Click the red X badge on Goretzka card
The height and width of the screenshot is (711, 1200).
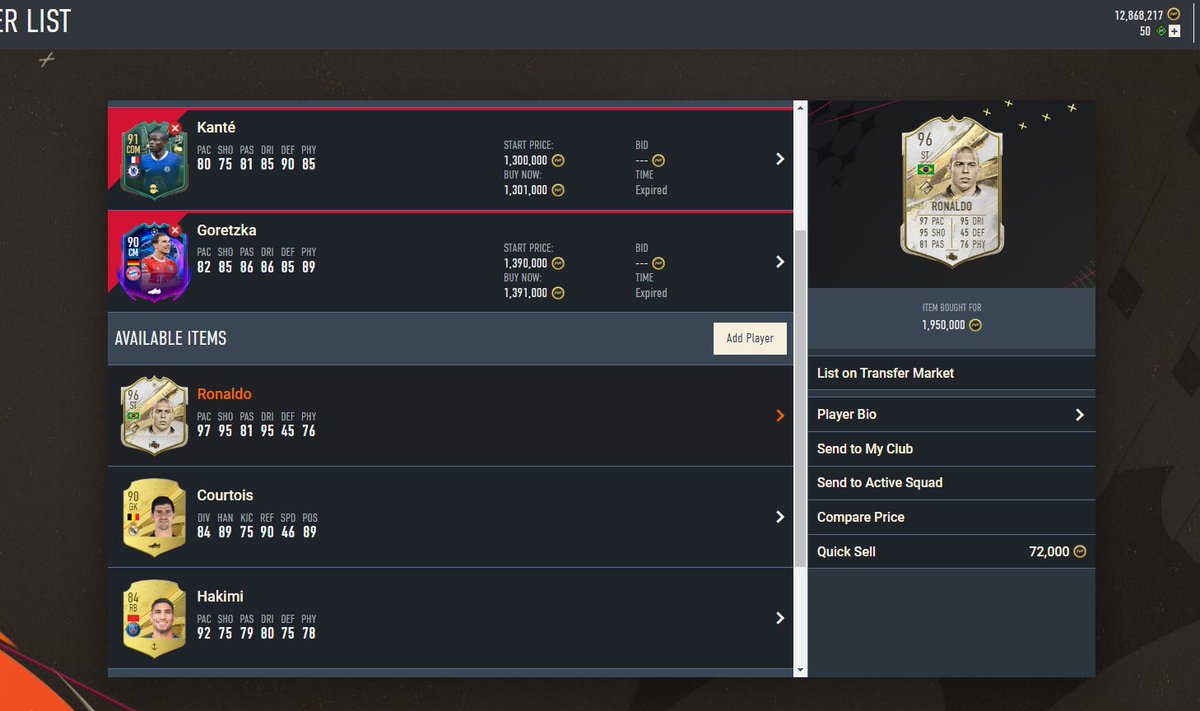(175, 229)
